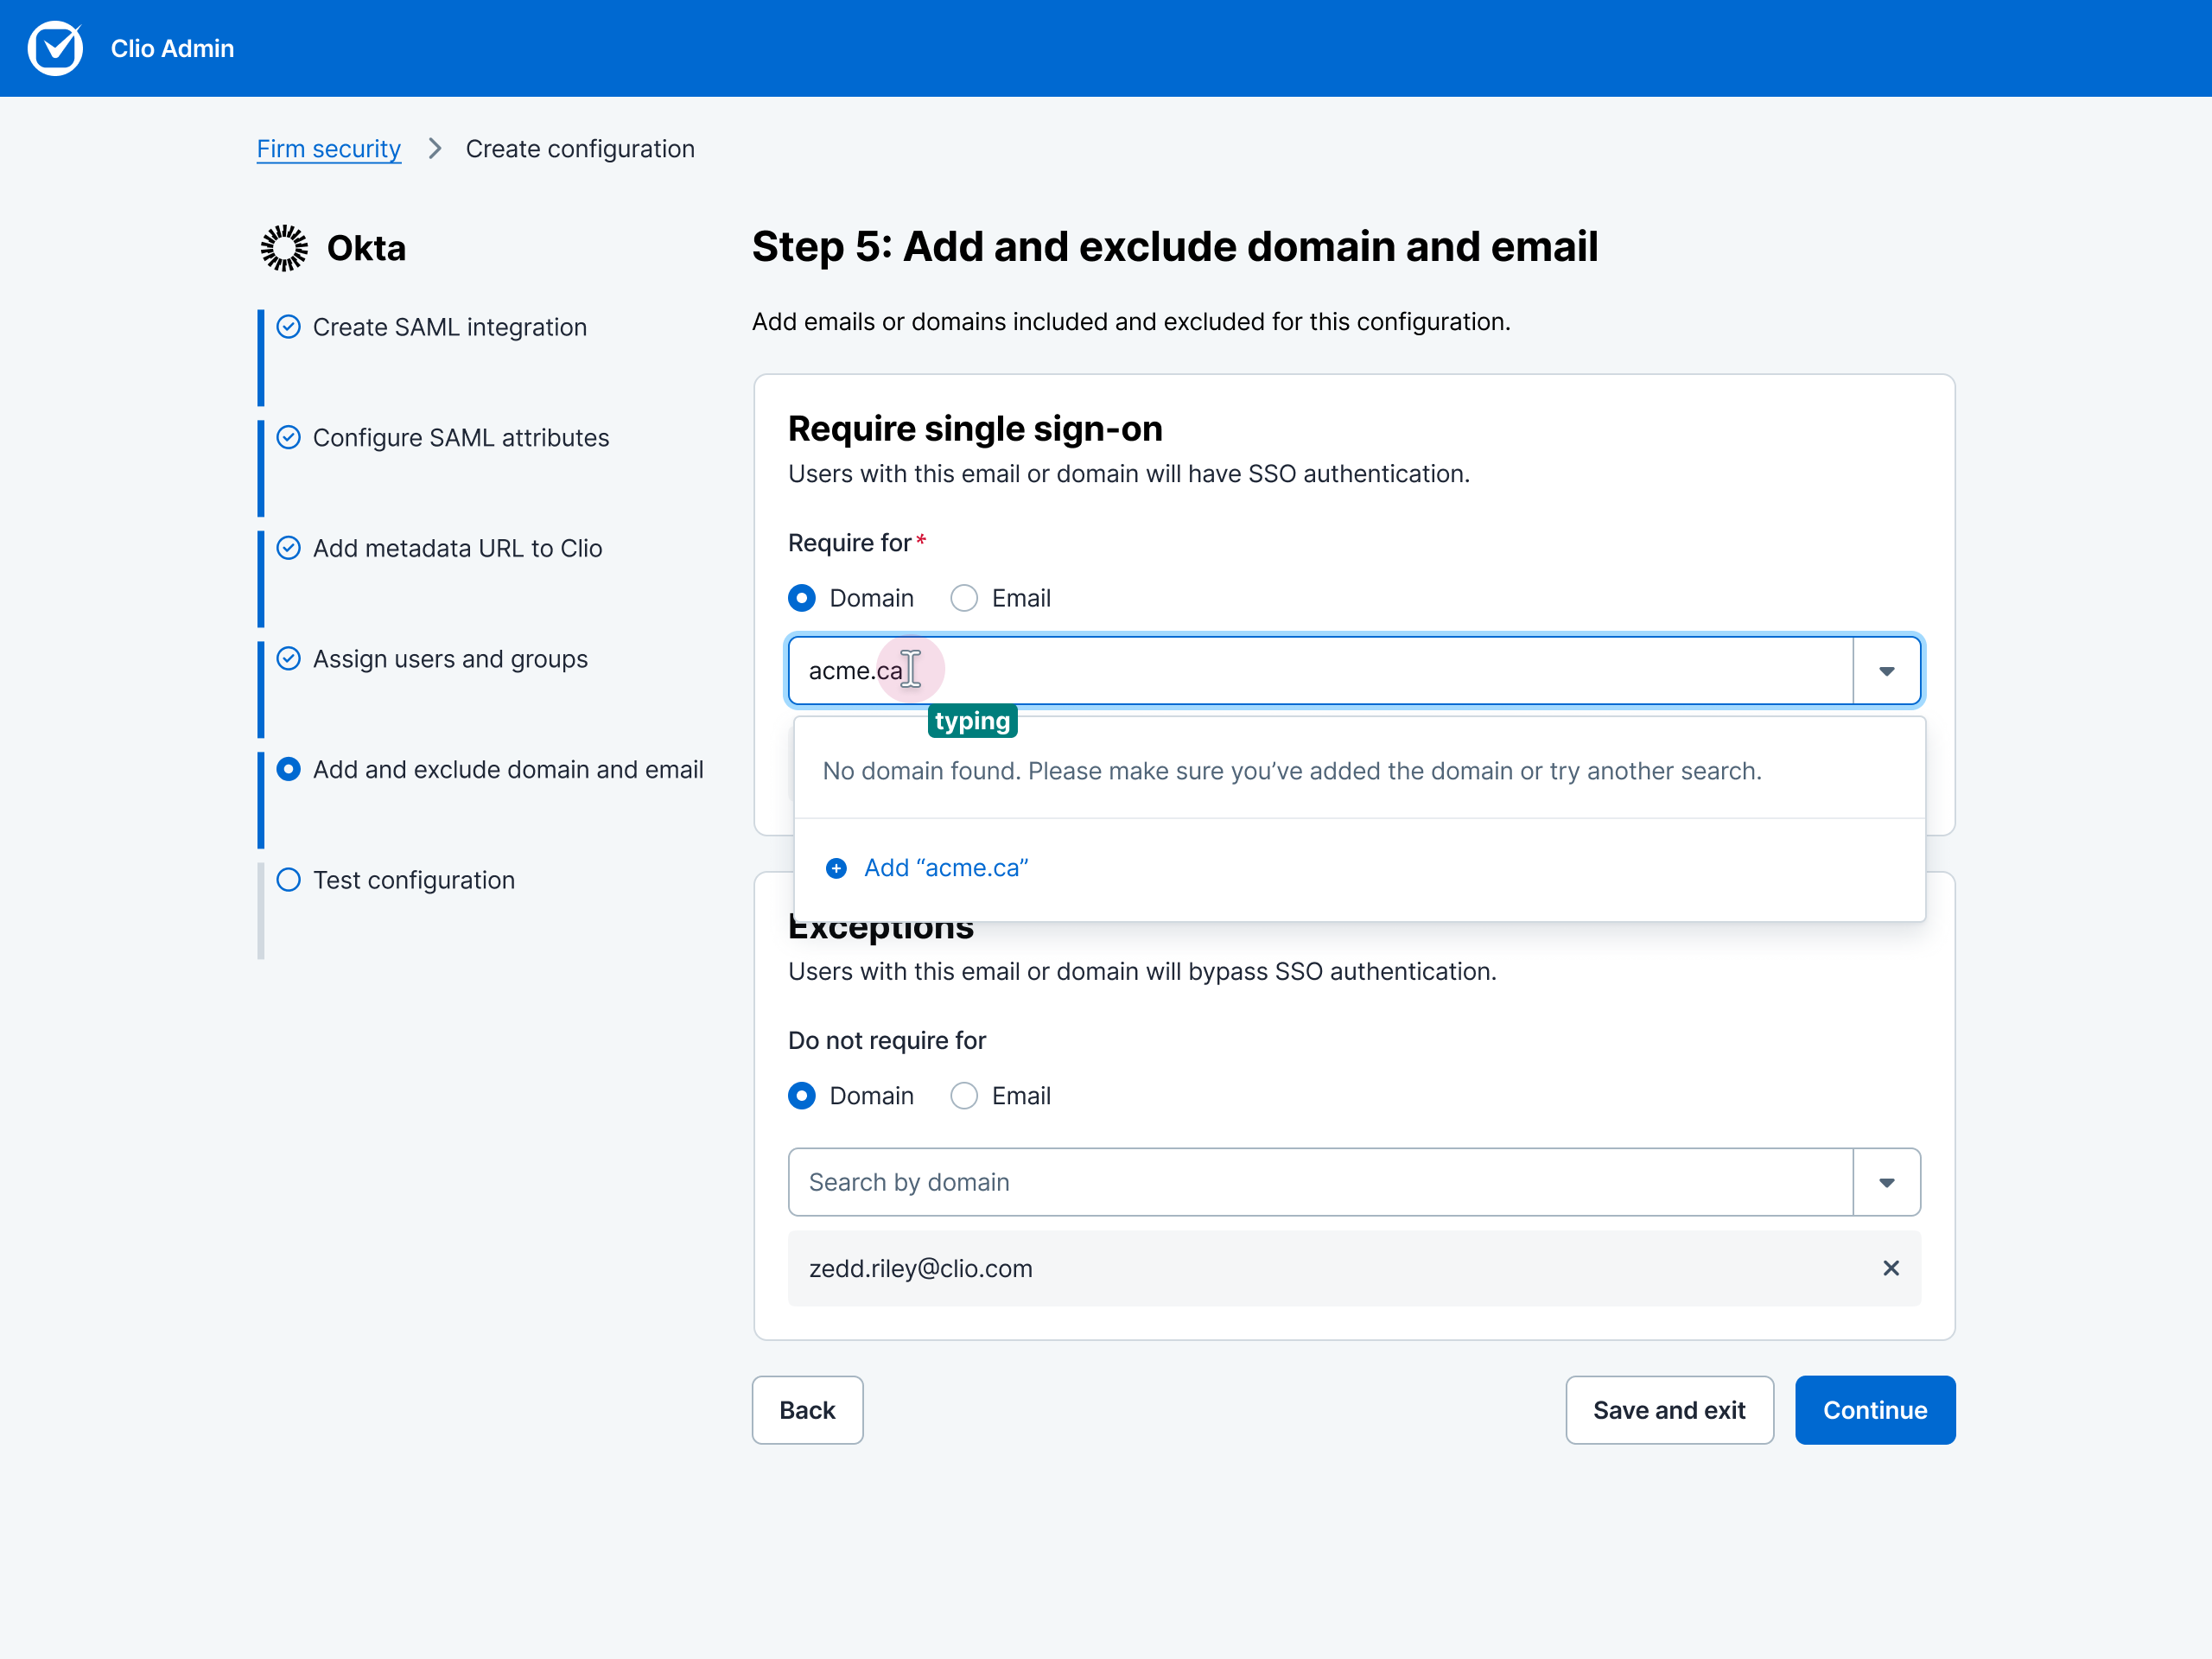Open the Search by domain dropdown arrow

(x=1886, y=1183)
